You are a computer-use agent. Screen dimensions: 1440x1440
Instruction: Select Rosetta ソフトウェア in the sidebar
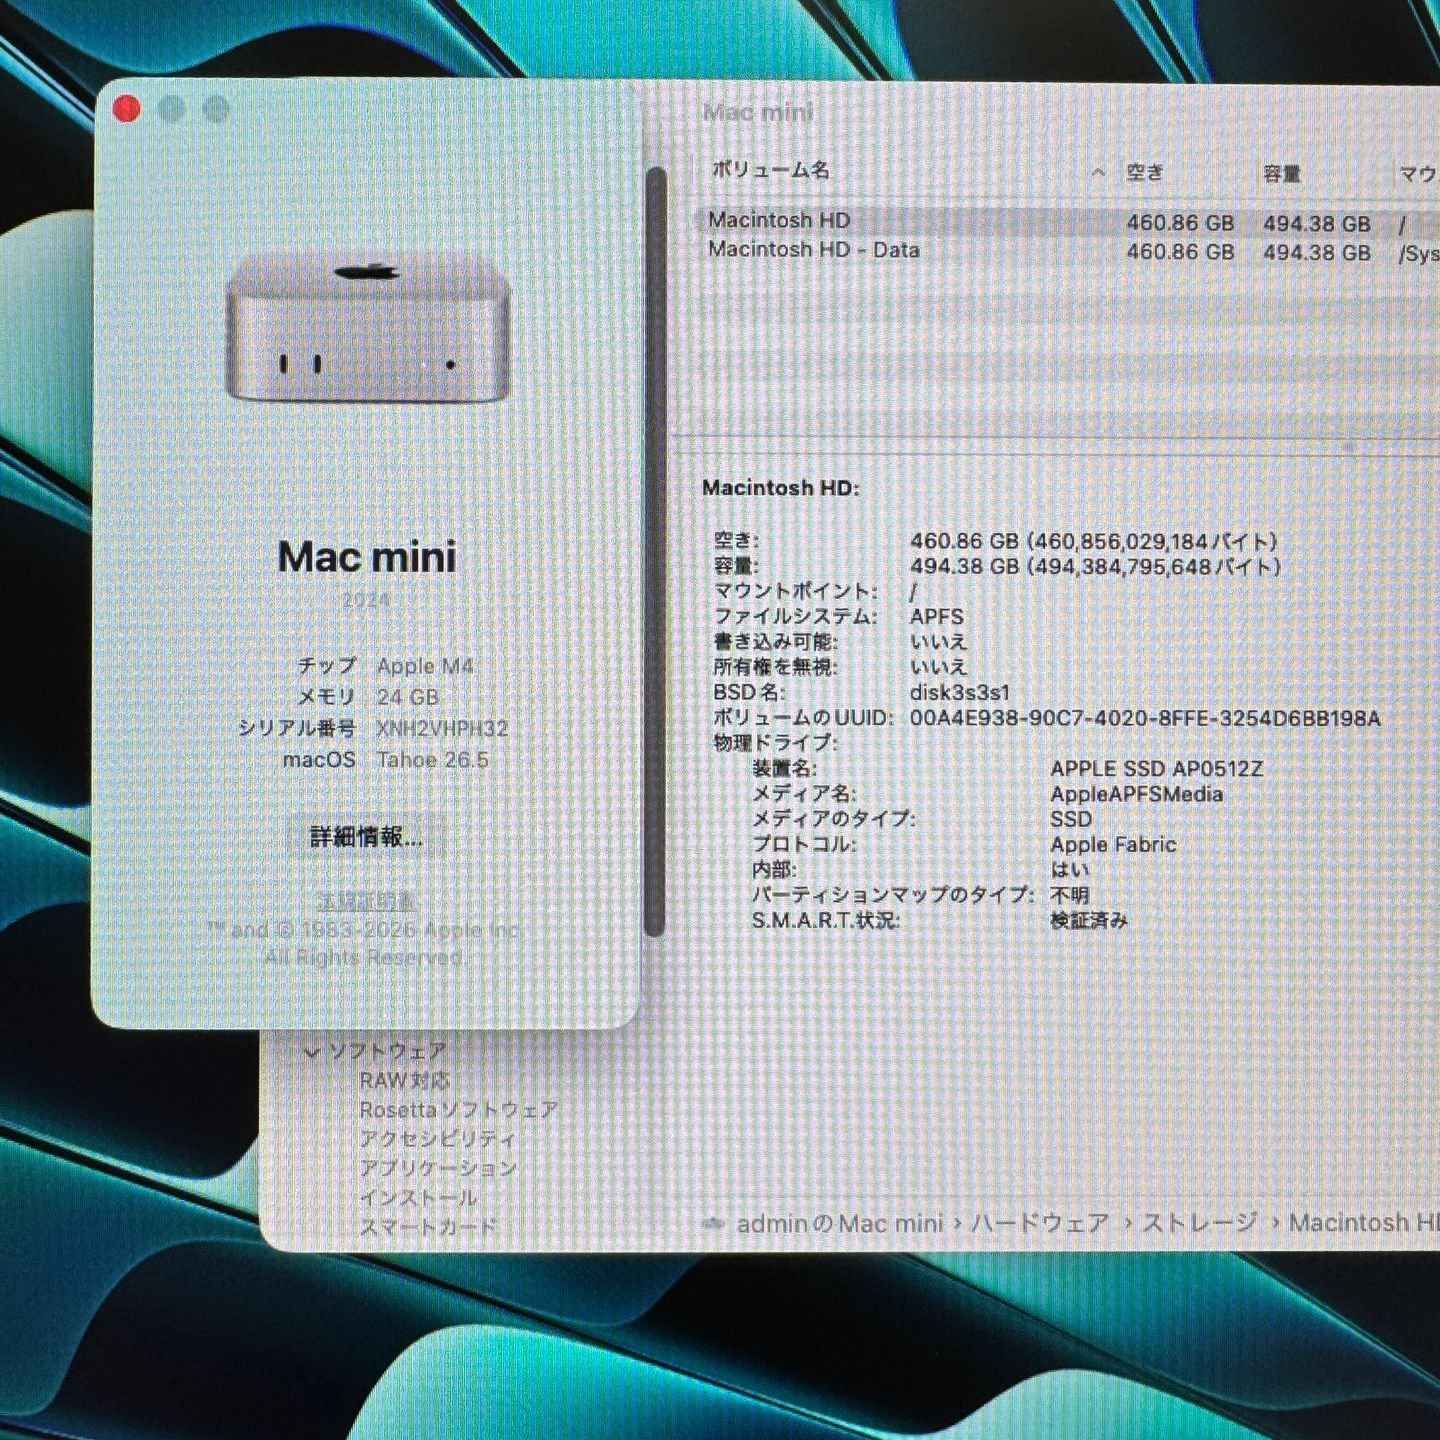point(458,1110)
